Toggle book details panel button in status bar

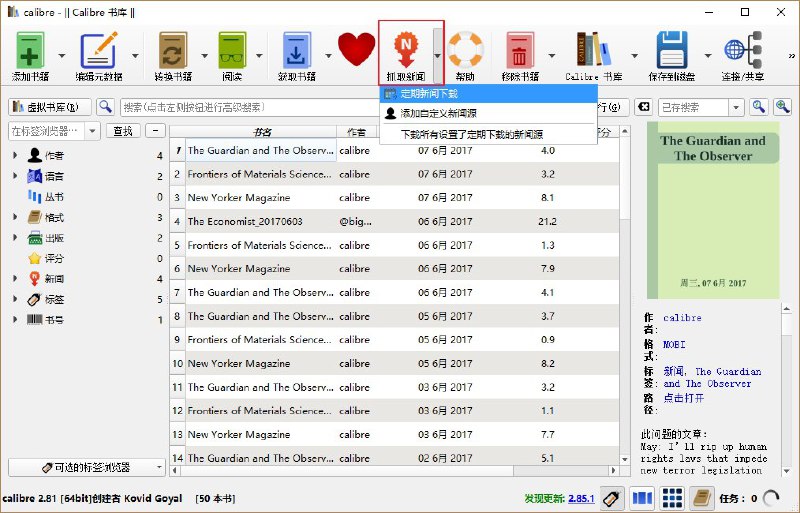[x=703, y=497]
